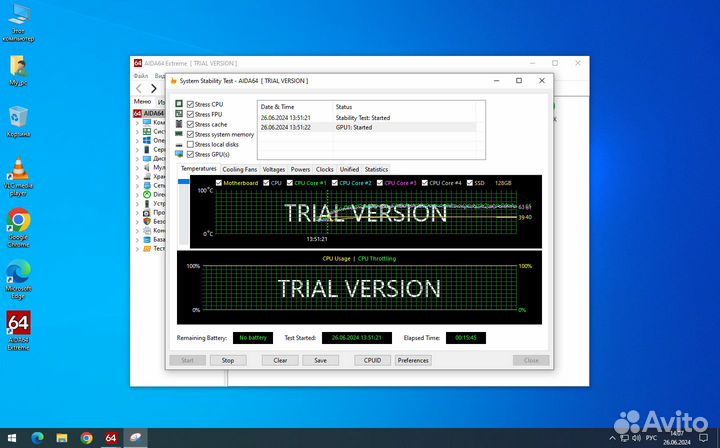
Task: Click the shield icon next to Безо tree item
Action: [147, 221]
